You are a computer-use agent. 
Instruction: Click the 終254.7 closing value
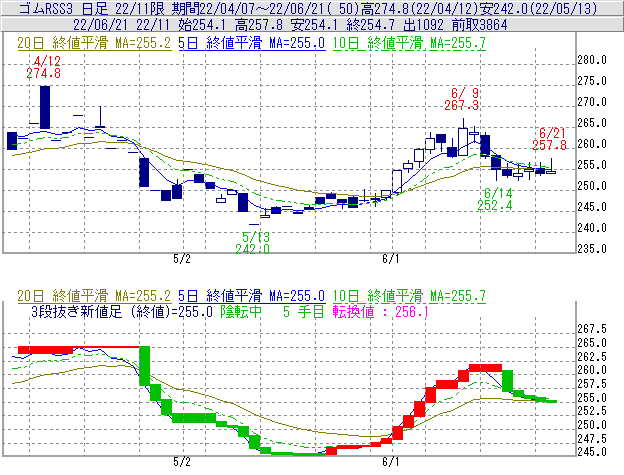370,25
